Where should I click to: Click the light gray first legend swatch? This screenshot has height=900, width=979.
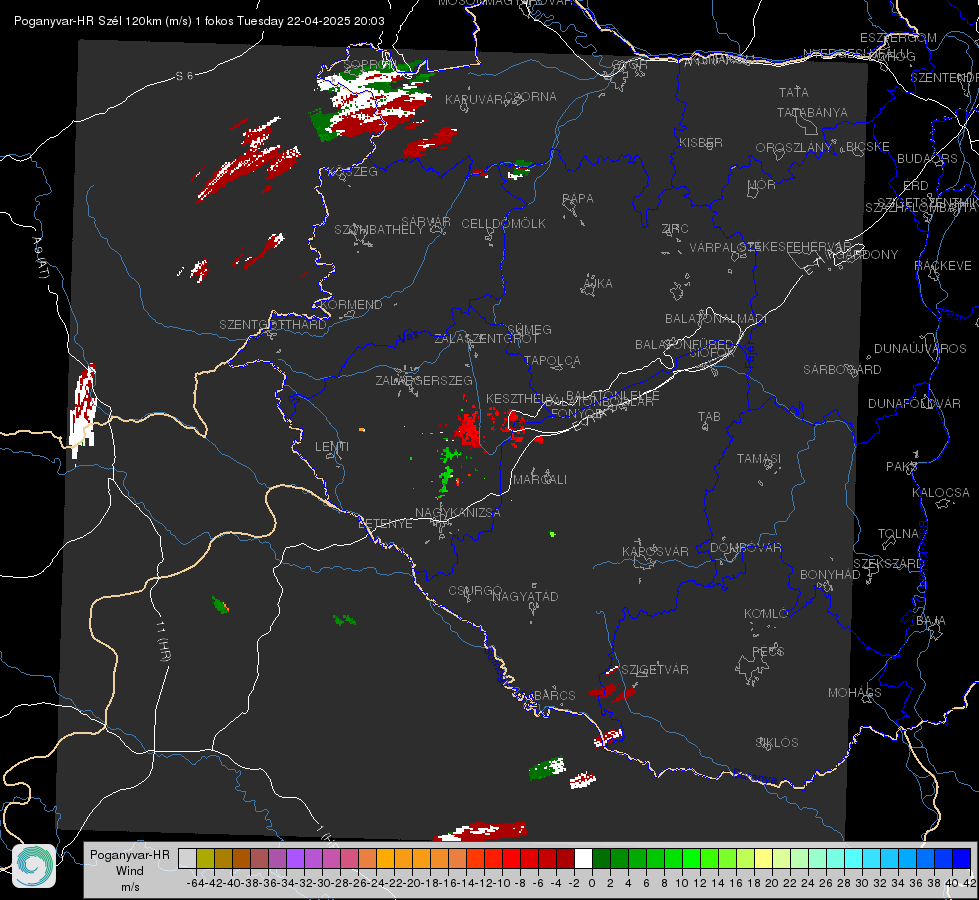(187, 858)
